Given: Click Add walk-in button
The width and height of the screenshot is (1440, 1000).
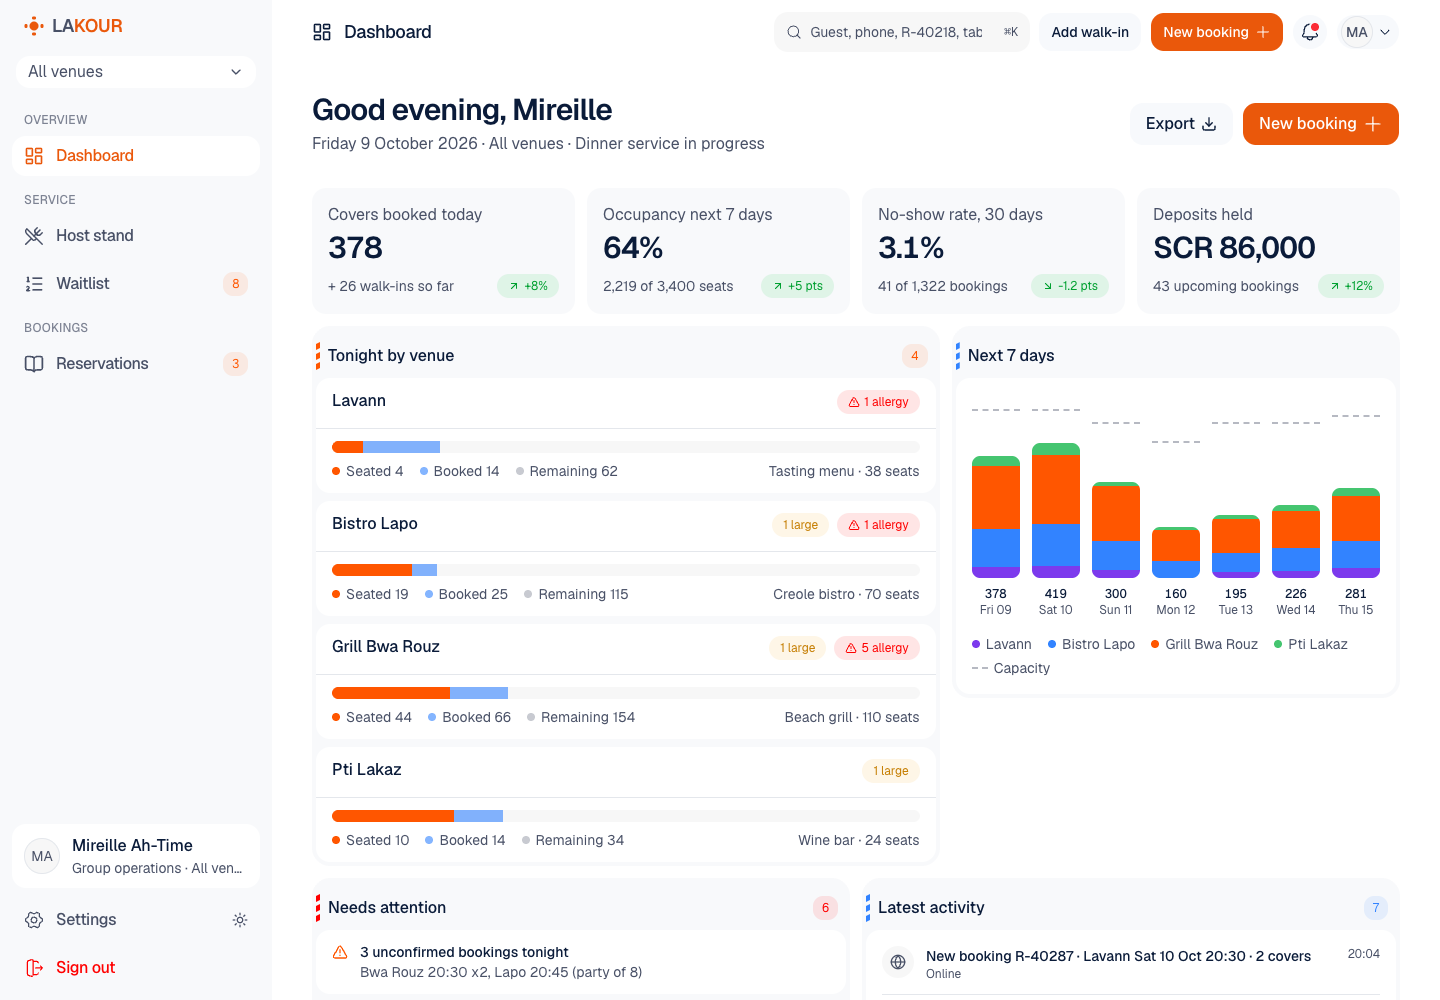Looking at the screenshot, I should click(x=1090, y=32).
